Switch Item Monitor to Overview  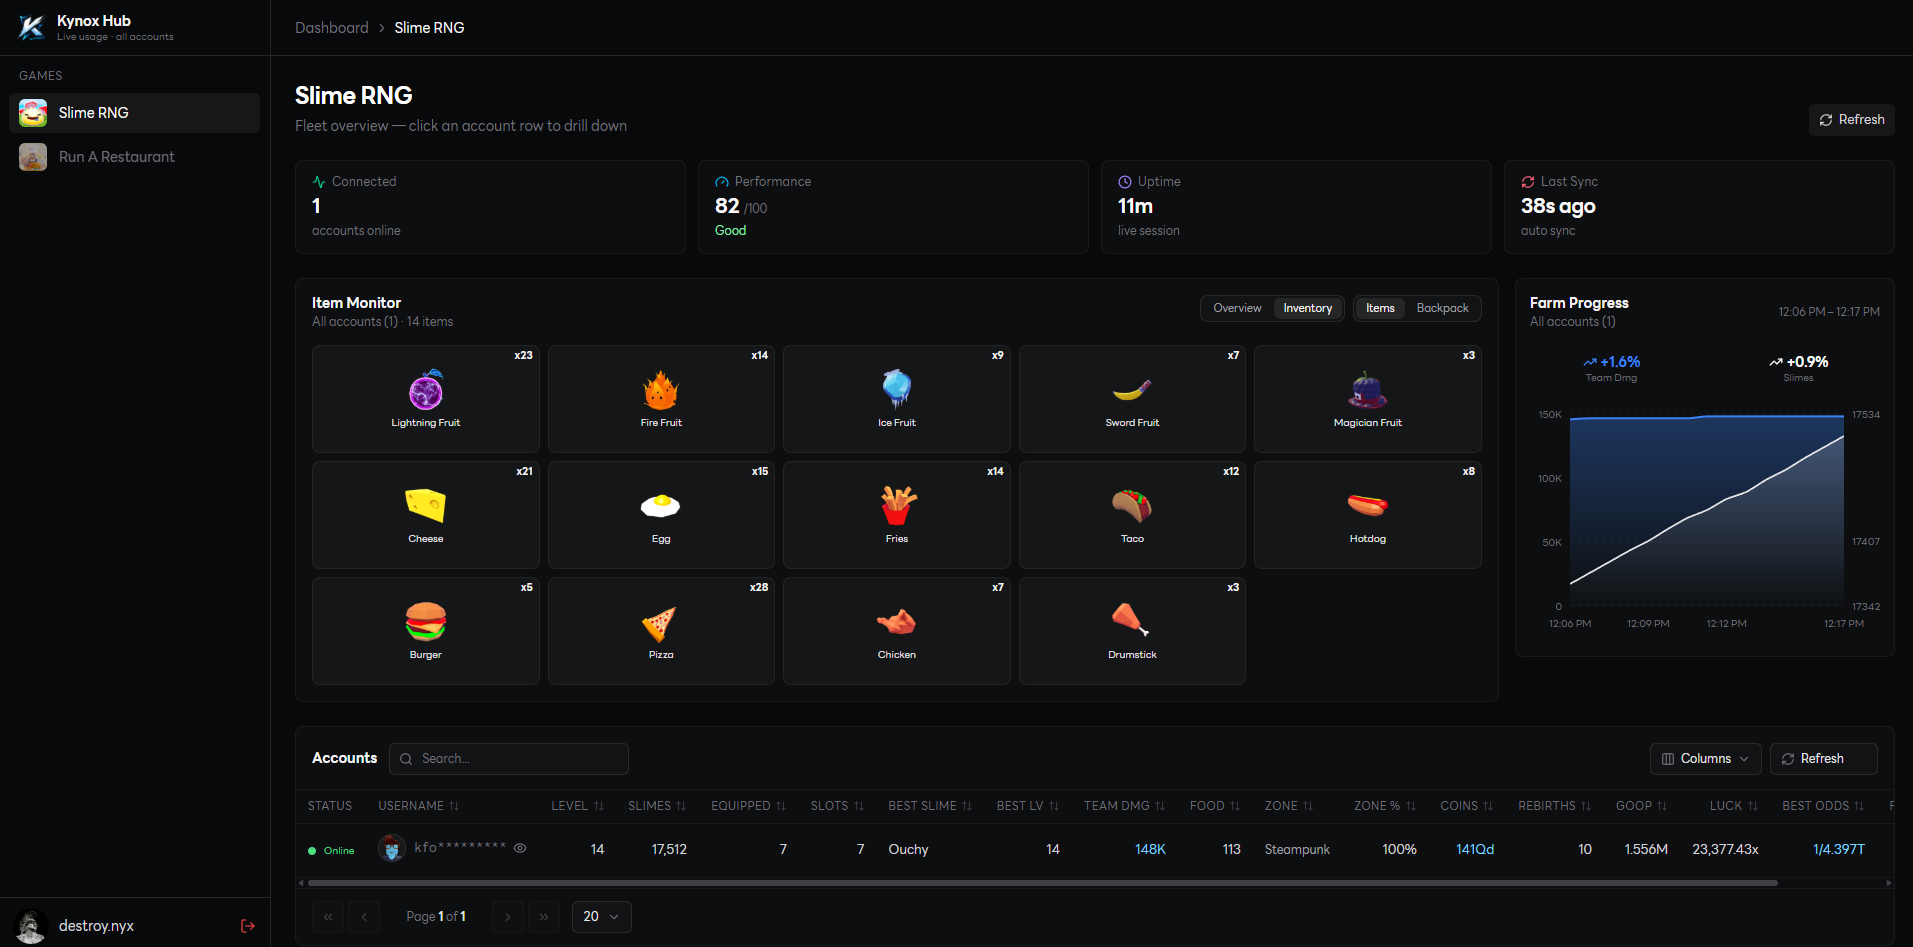click(1237, 308)
